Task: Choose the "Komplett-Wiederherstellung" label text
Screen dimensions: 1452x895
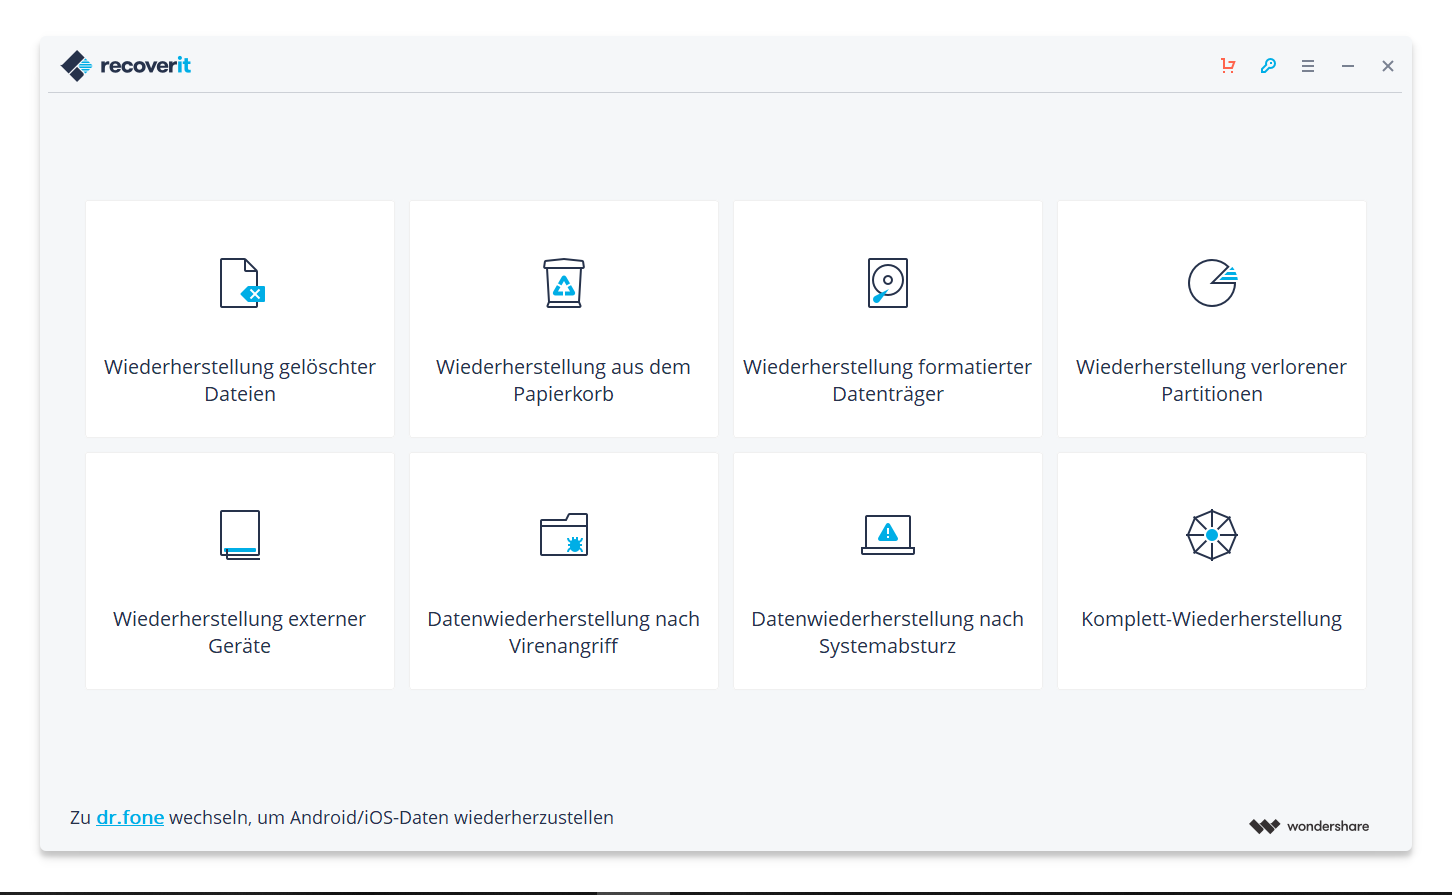Action: coord(1212,619)
